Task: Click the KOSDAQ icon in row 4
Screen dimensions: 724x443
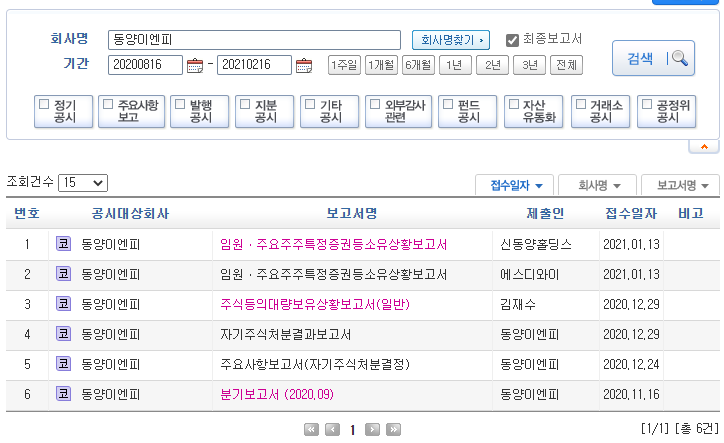Action: point(63,334)
